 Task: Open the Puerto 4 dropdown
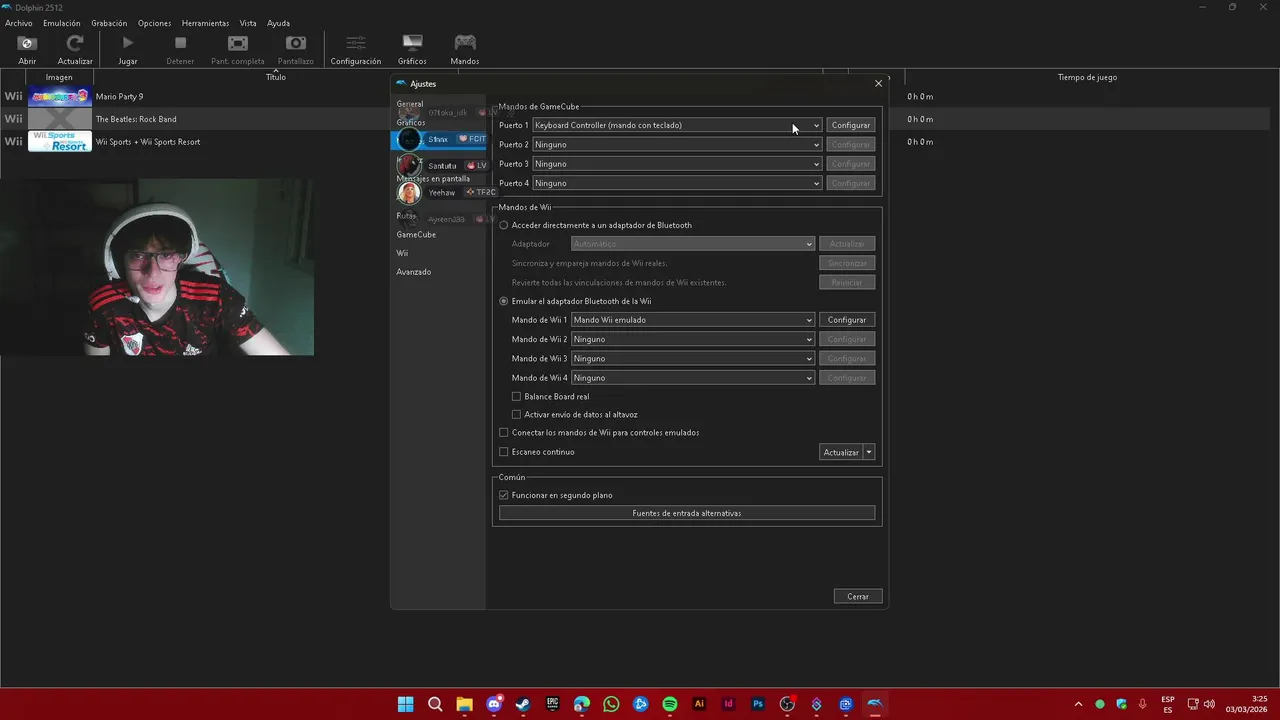click(677, 183)
